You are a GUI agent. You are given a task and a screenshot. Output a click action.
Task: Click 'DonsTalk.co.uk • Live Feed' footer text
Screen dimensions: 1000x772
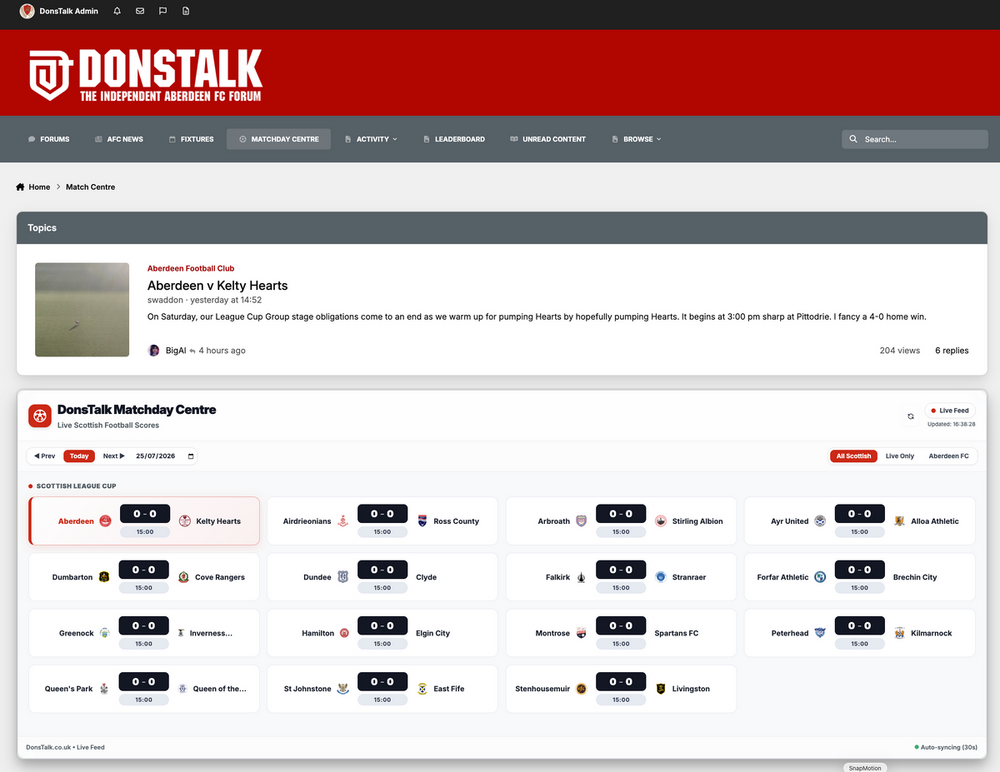click(x=65, y=747)
